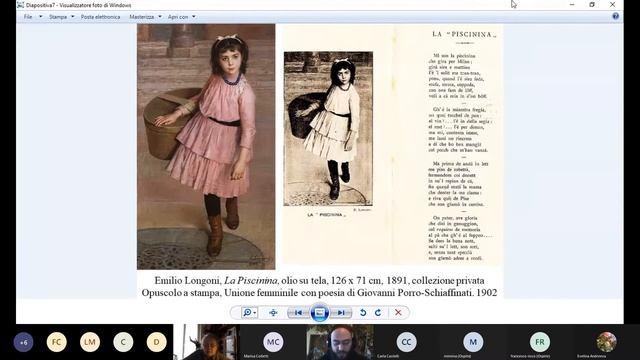Rotate the image counterclockwise

[363, 313]
